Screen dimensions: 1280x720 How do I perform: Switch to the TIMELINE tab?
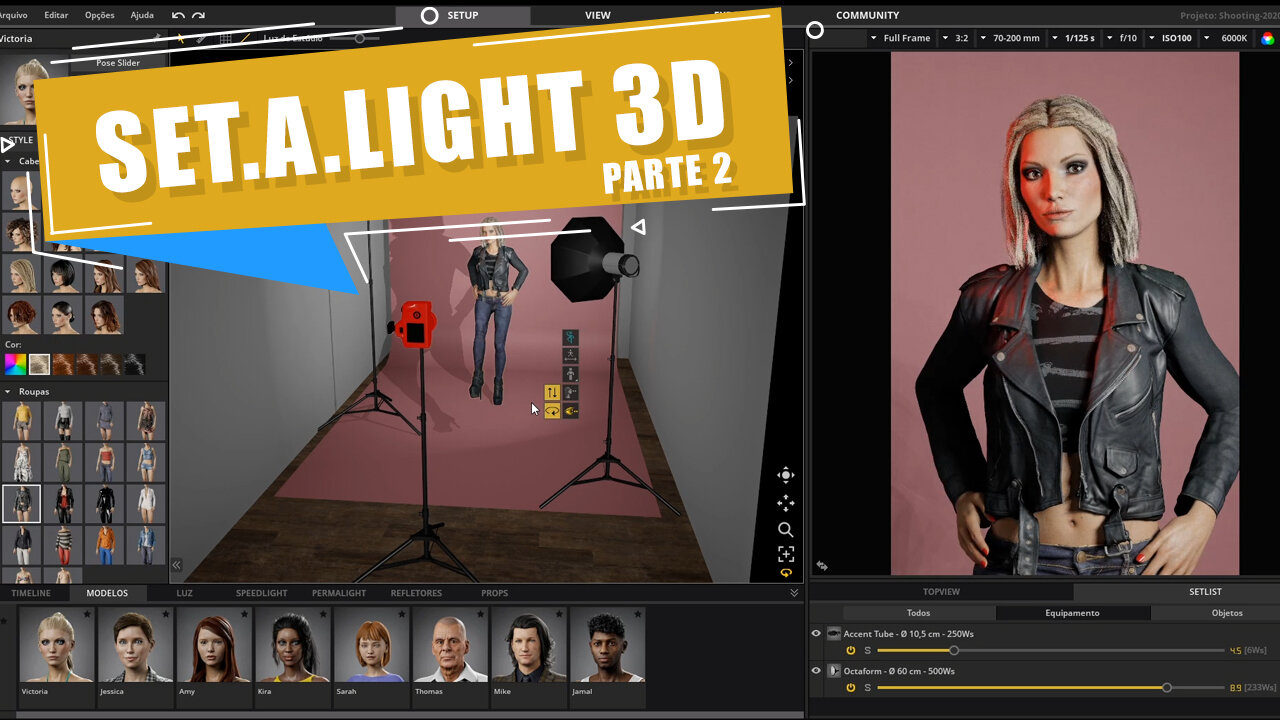coord(31,593)
